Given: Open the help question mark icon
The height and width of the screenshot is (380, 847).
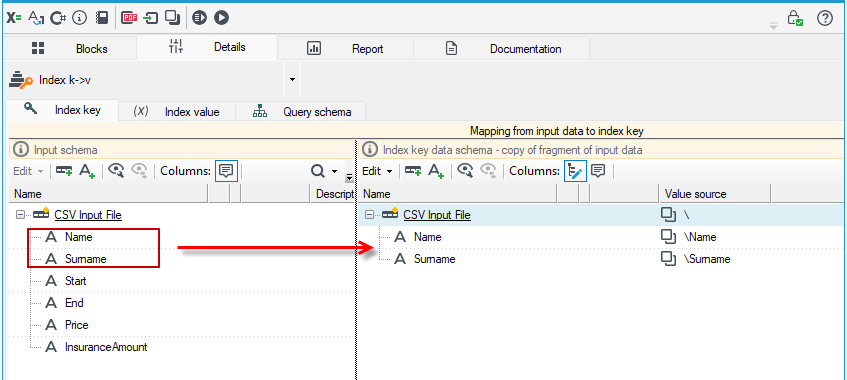Looking at the screenshot, I should (825, 18).
